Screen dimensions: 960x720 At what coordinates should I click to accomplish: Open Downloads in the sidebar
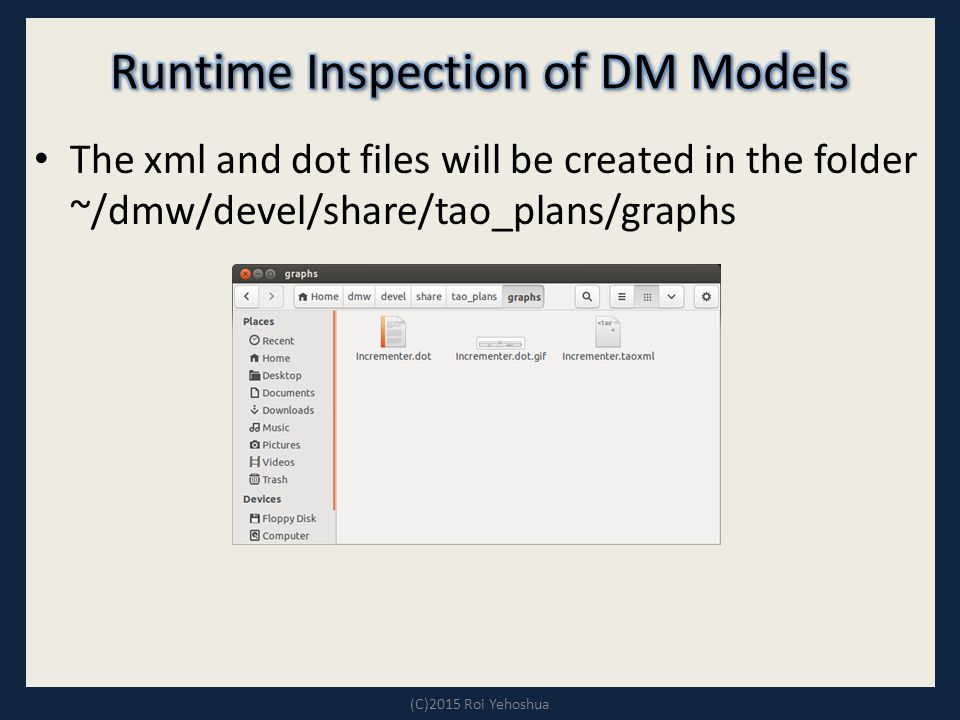pyautogui.click(x=282, y=410)
